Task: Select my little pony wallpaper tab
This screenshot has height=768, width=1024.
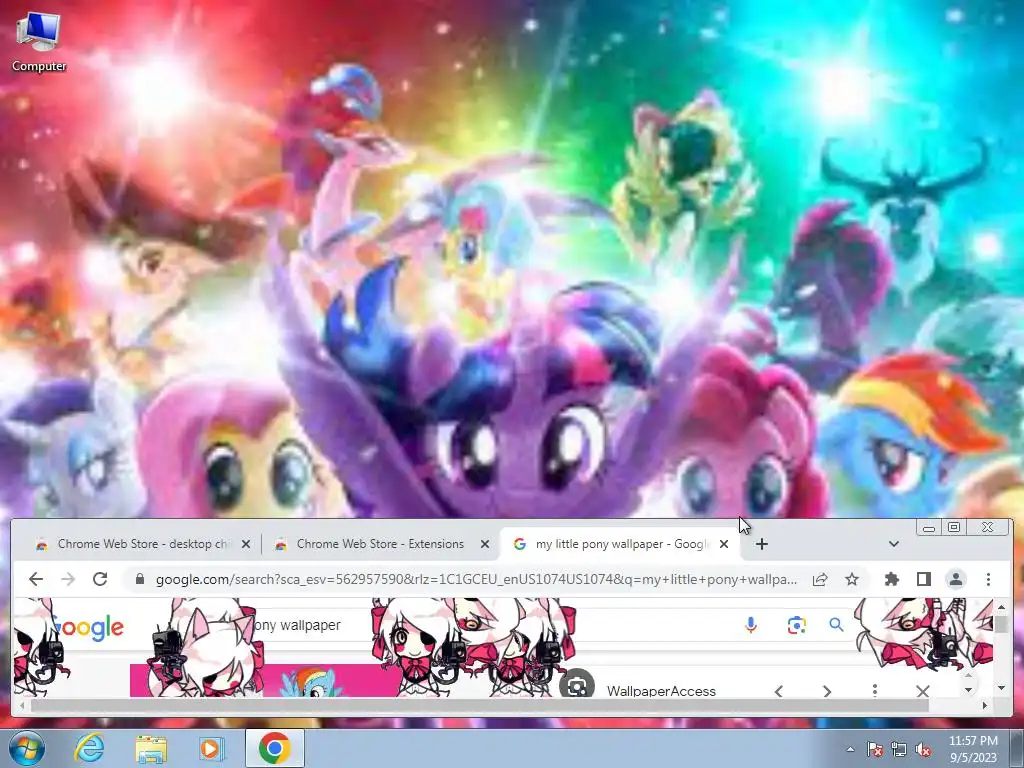Action: (619, 544)
